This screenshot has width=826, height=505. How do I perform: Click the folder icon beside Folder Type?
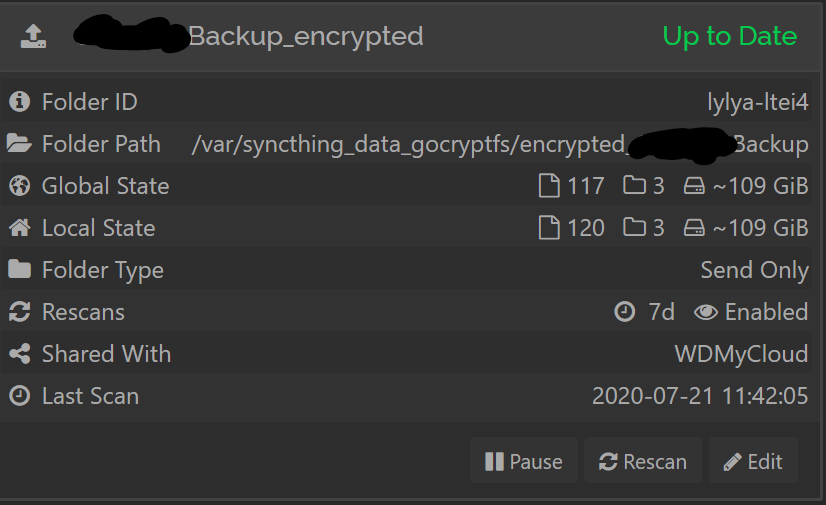pos(19,269)
